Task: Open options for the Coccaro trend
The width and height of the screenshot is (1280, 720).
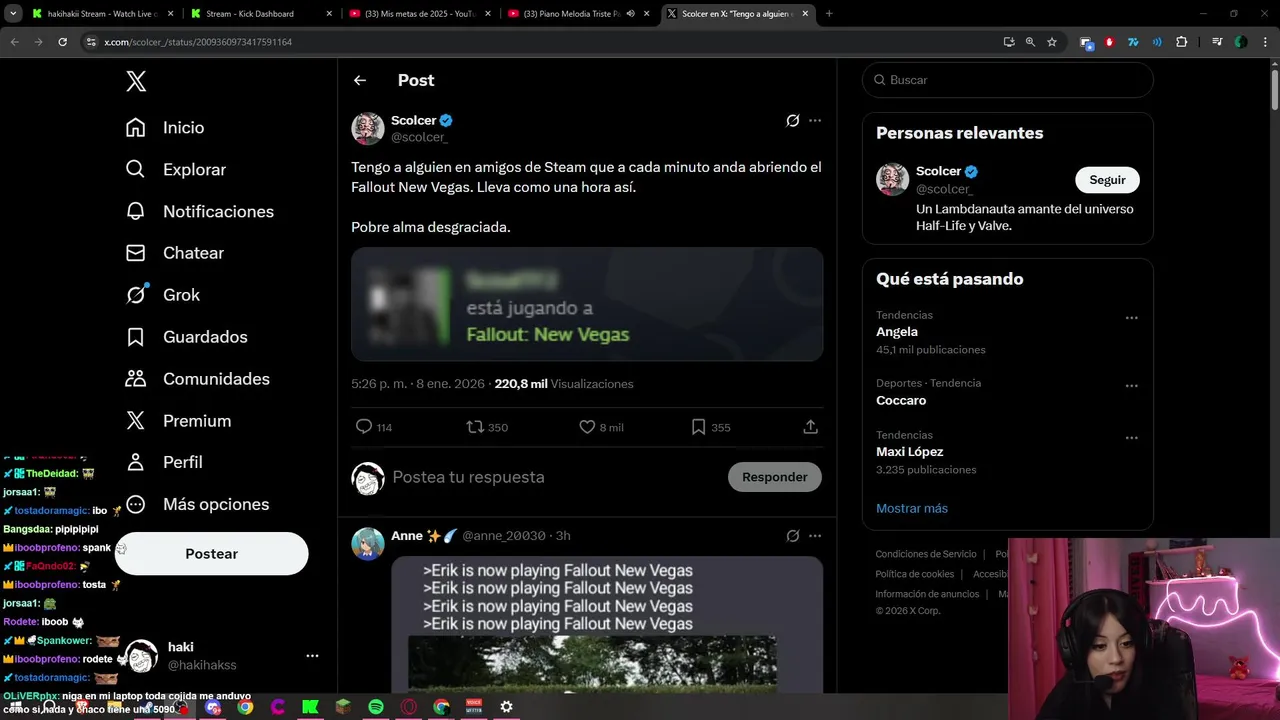Action: (x=1131, y=386)
